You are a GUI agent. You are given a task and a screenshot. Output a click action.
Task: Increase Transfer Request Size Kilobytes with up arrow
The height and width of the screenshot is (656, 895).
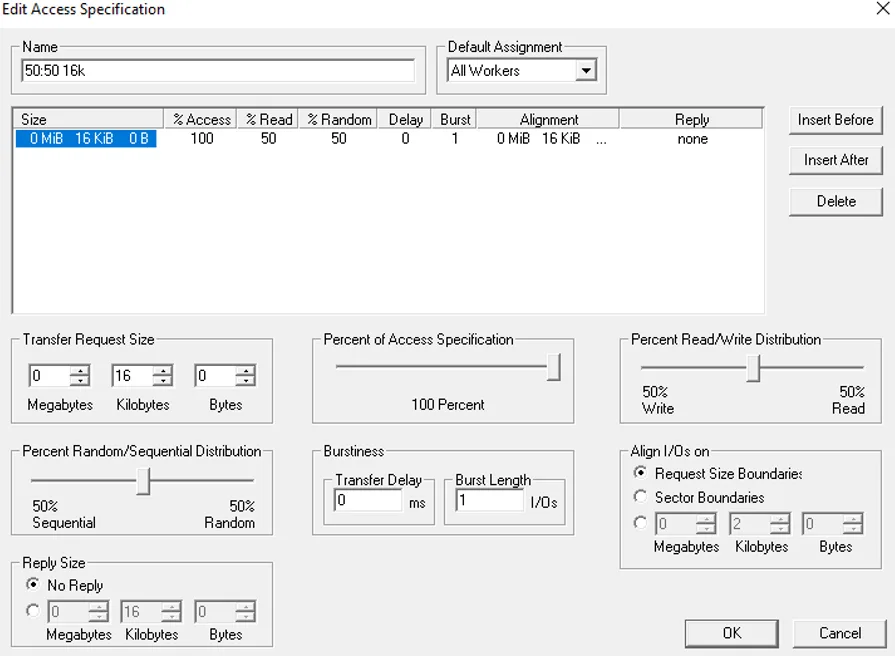(x=163, y=370)
